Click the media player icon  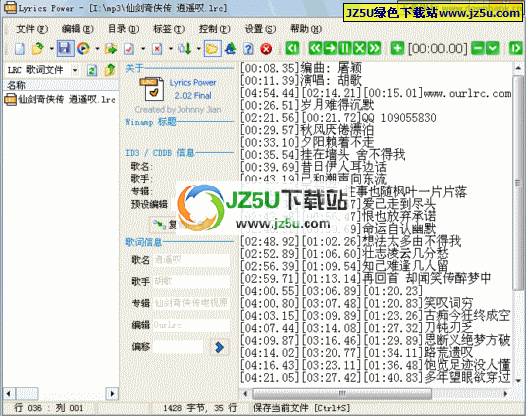[x=83, y=49]
